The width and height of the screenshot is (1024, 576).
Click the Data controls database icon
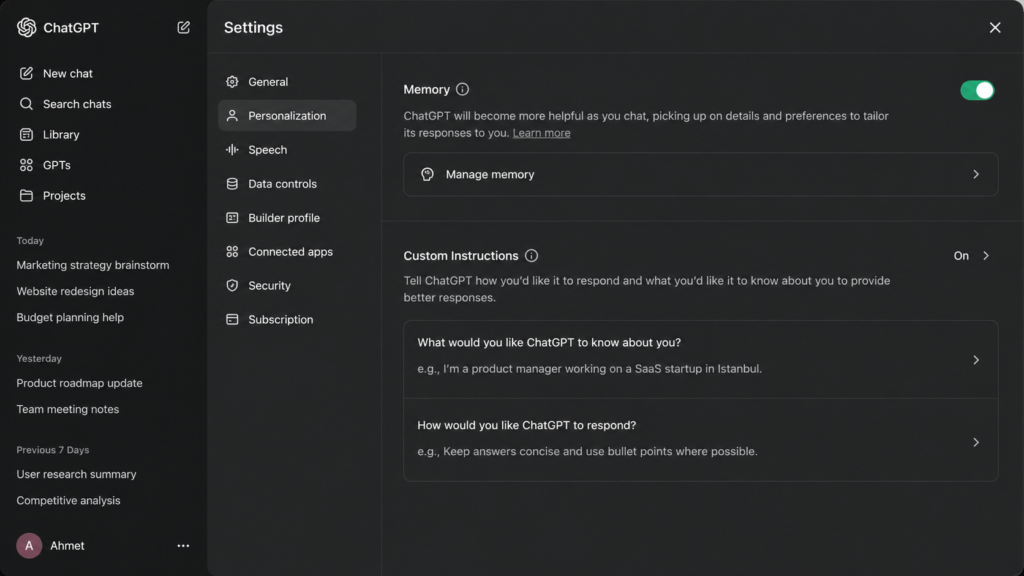coord(232,184)
